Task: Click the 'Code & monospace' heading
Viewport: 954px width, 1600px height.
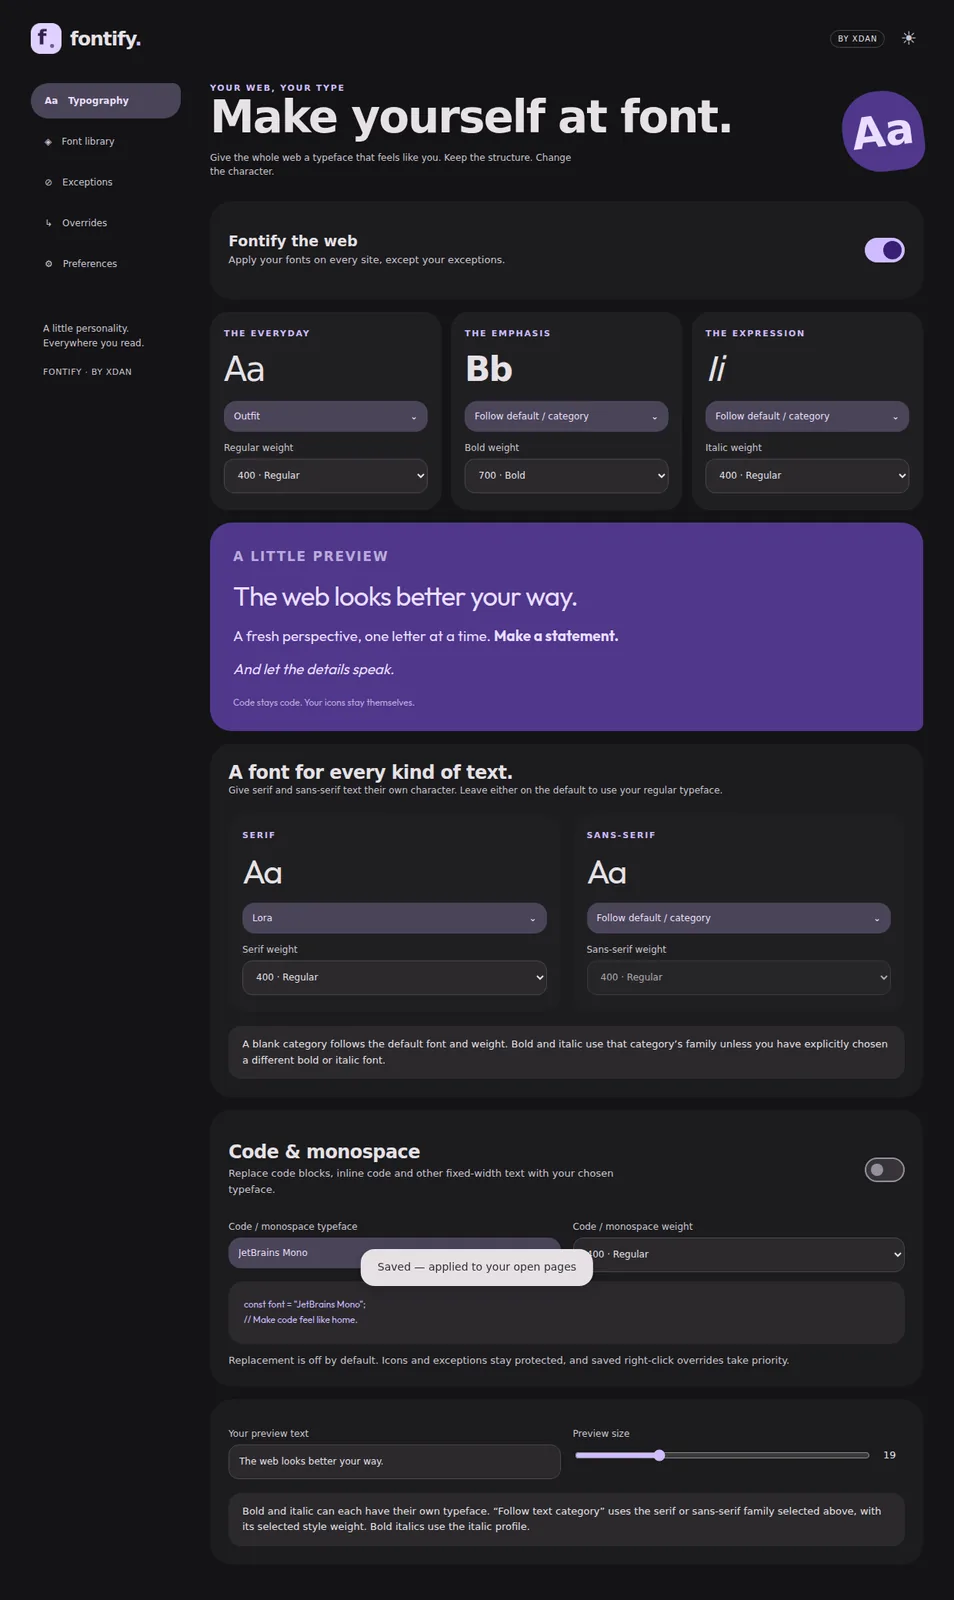Action: [x=324, y=1152]
